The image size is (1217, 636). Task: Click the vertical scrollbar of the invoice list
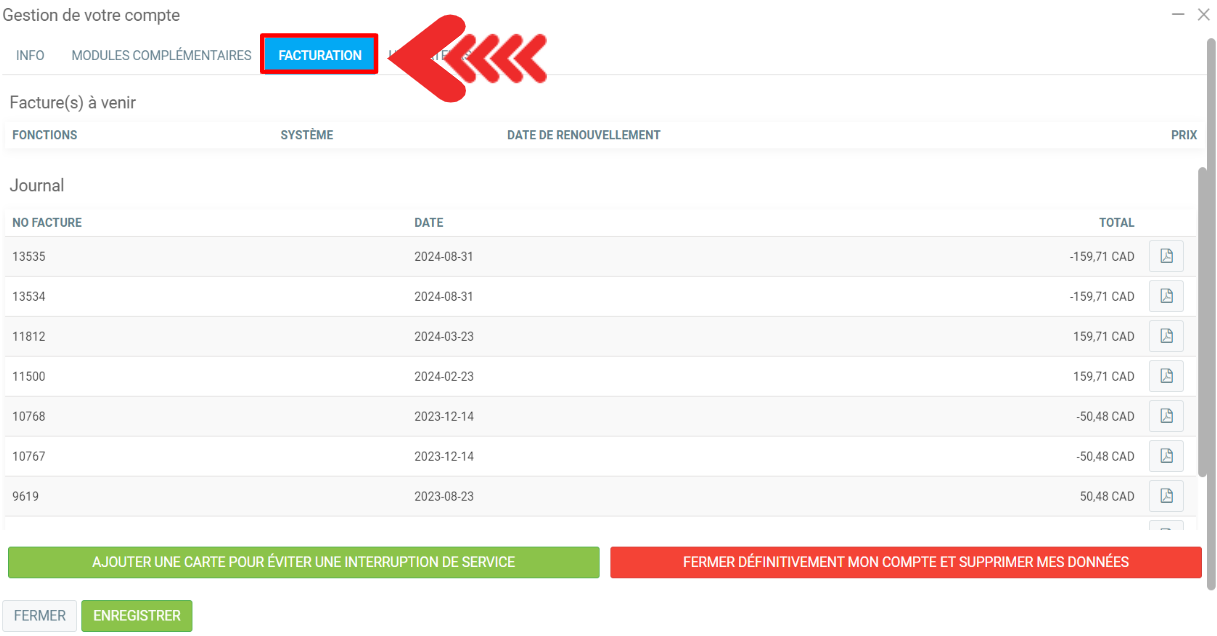click(1202, 320)
